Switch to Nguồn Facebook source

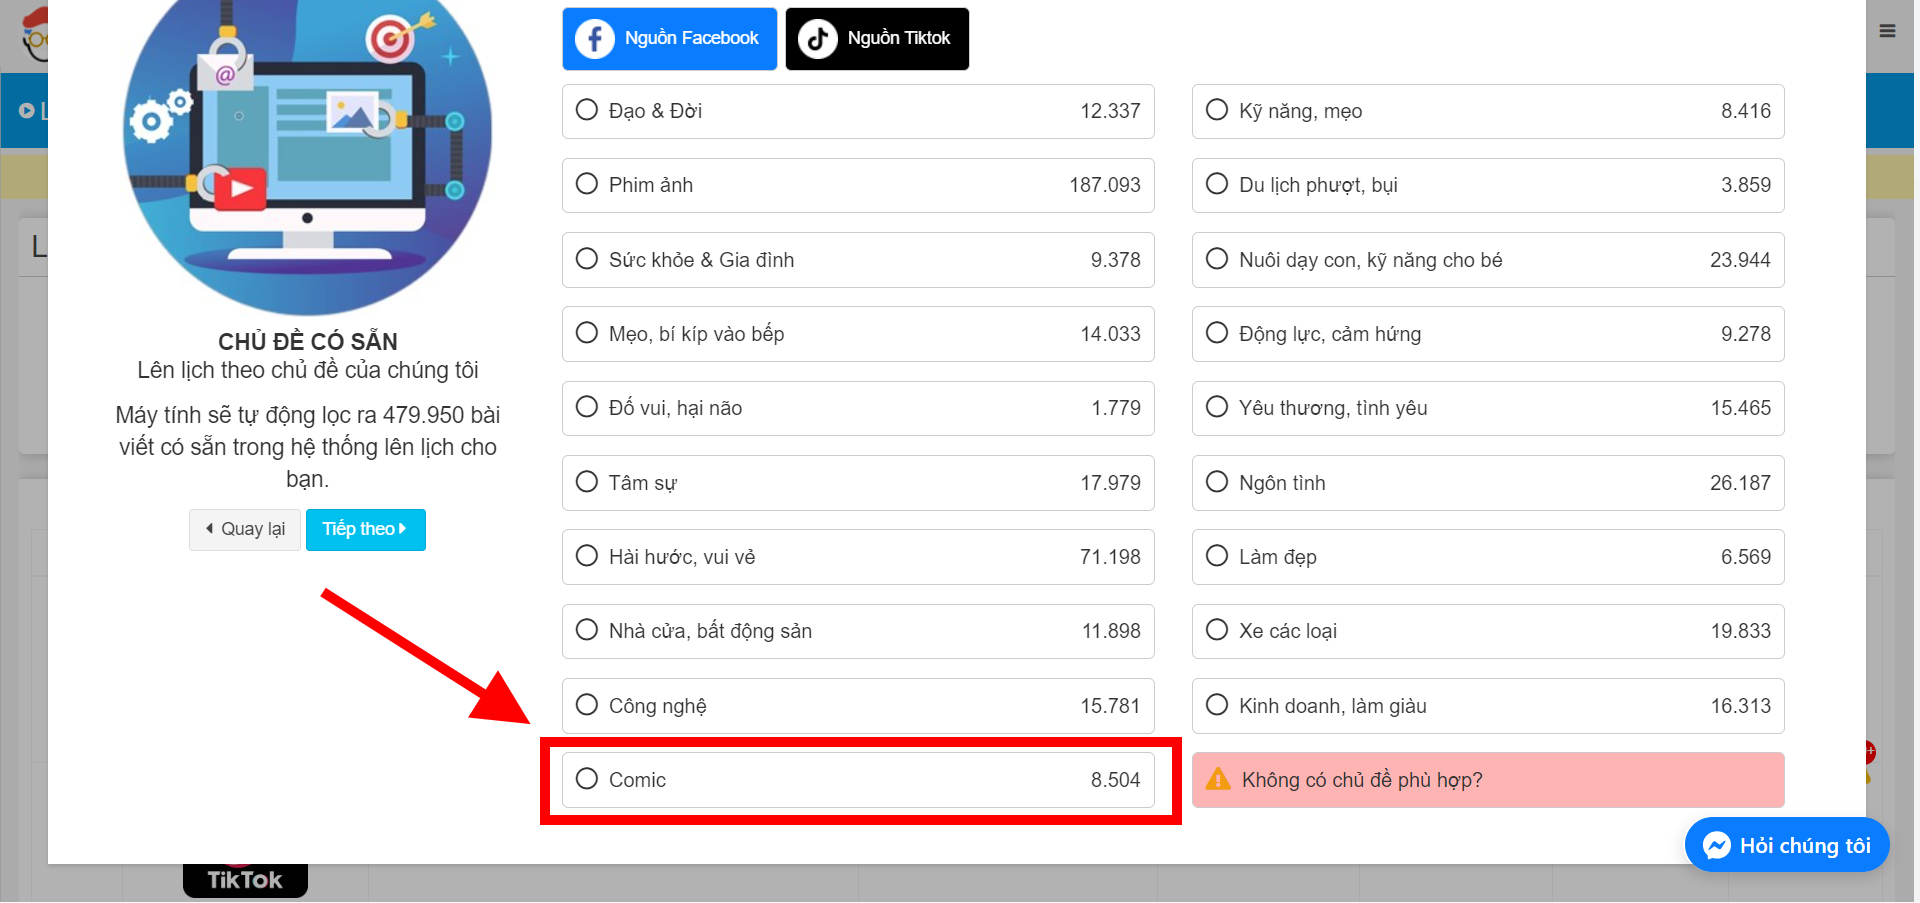[669, 39]
